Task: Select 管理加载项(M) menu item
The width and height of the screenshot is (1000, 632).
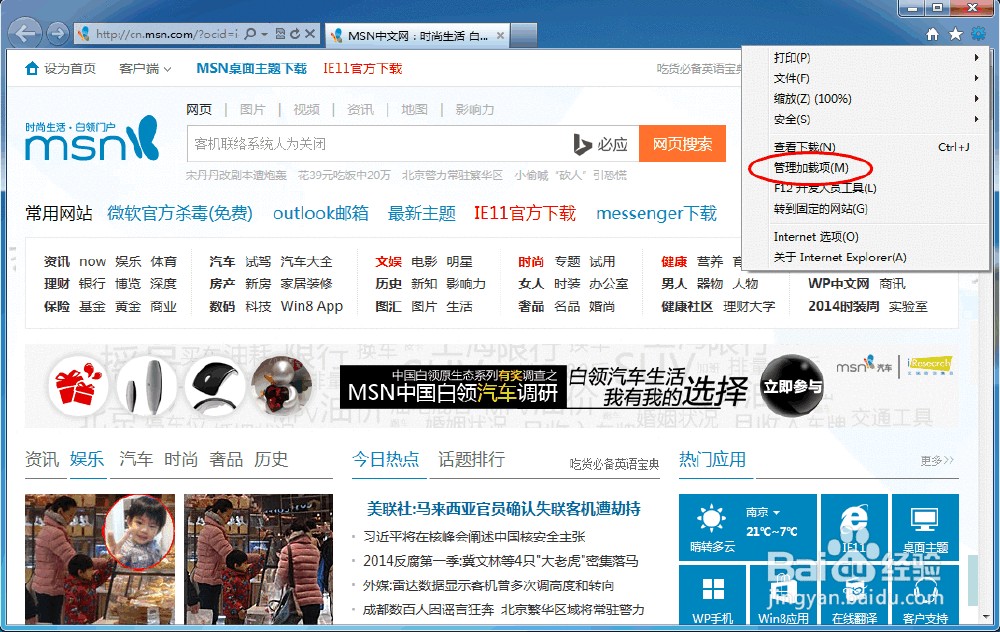Action: click(x=865, y=167)
